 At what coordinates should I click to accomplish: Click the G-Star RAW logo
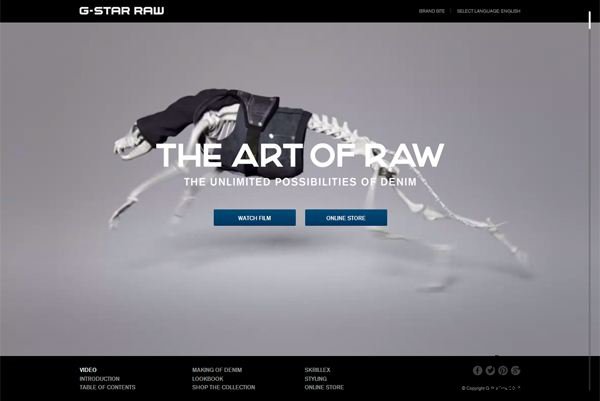(122, 11)
